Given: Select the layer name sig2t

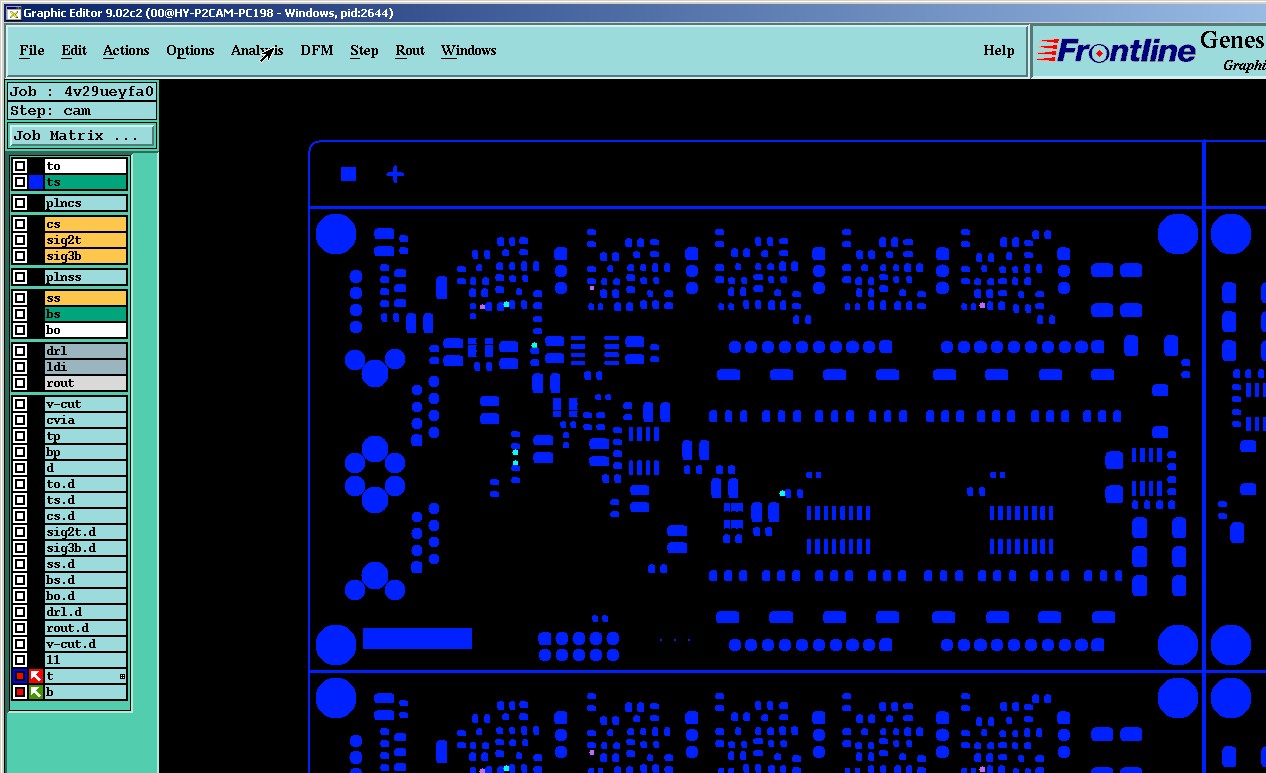Looking at the screenshot, I should (x=86, y=240).
